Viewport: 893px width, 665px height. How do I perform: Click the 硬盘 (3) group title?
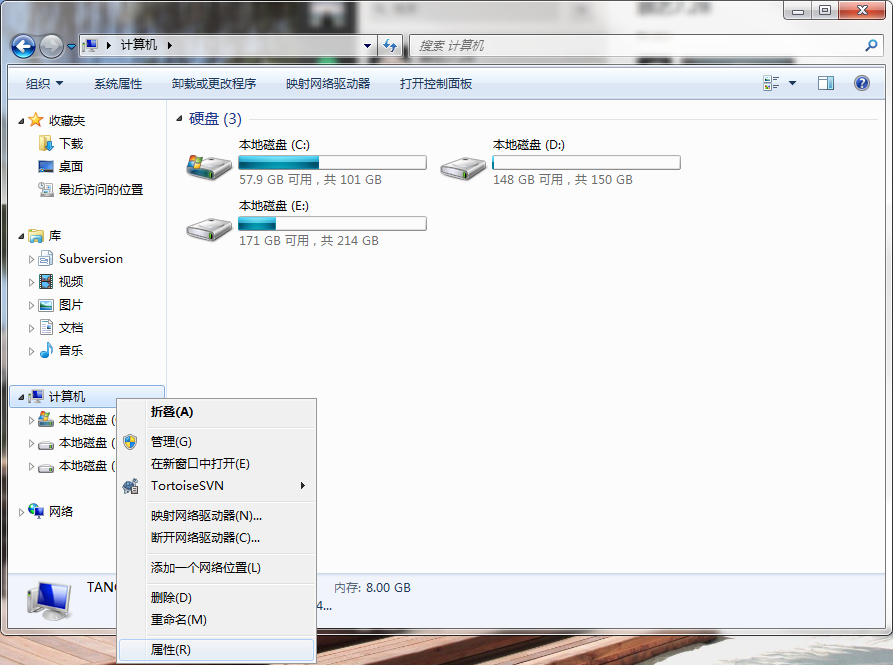[x=215, y=118]
